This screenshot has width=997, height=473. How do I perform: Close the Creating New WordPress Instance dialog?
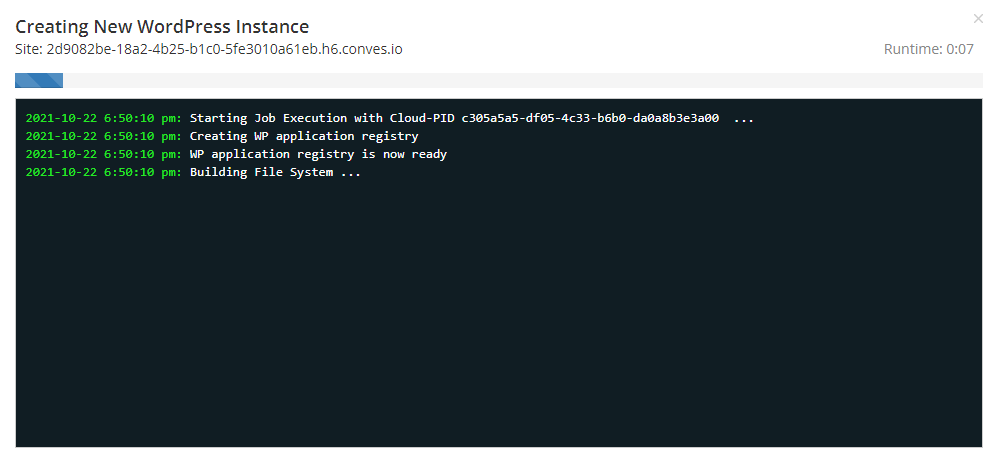978,18
